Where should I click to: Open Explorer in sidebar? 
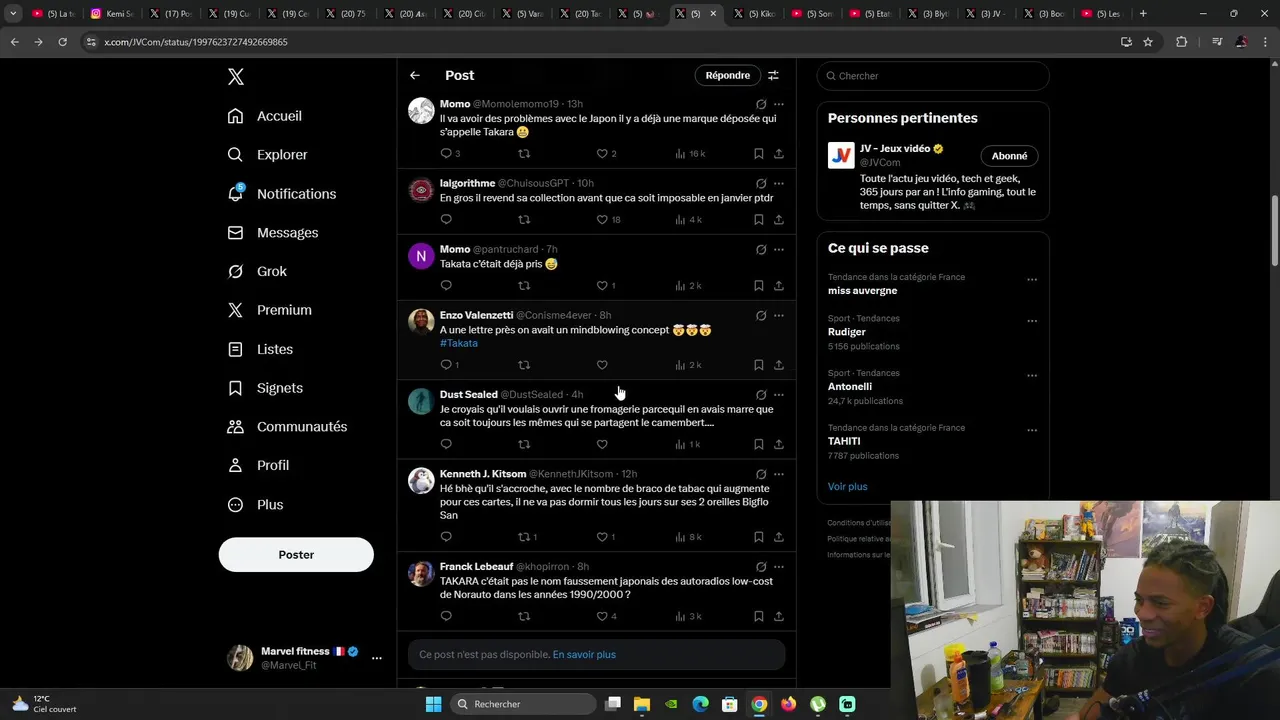click(x=268, y=155)
